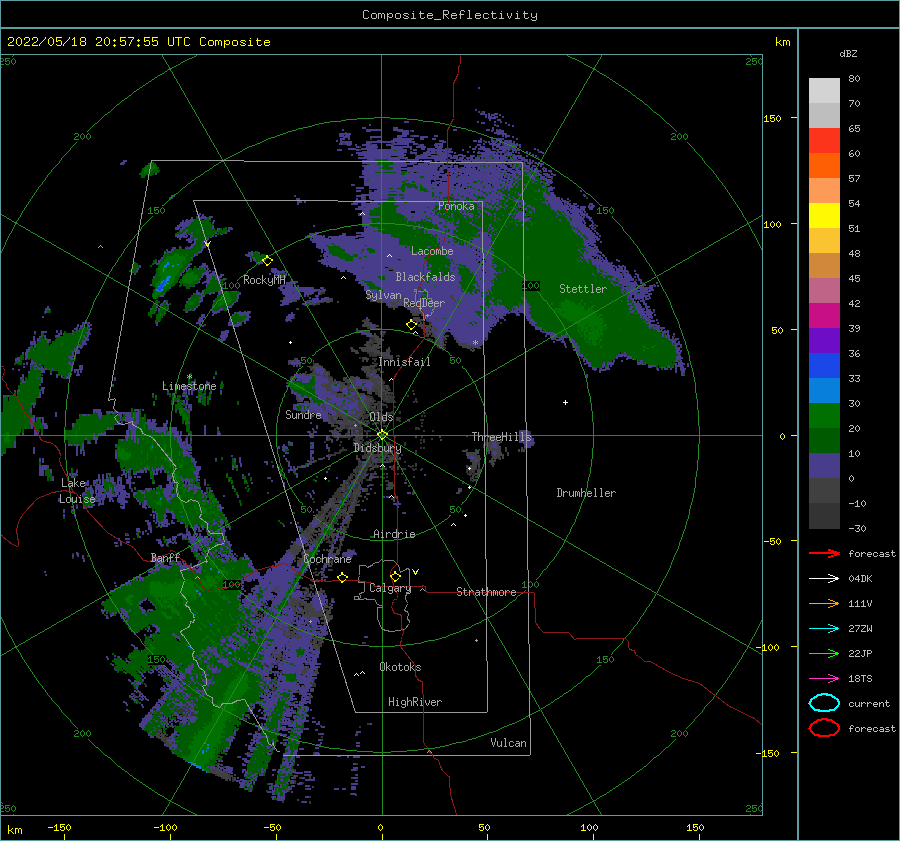Select the bright green 20–30 dBZ swatch
This screenshot has width=900, height=841.
click(824, 416)
